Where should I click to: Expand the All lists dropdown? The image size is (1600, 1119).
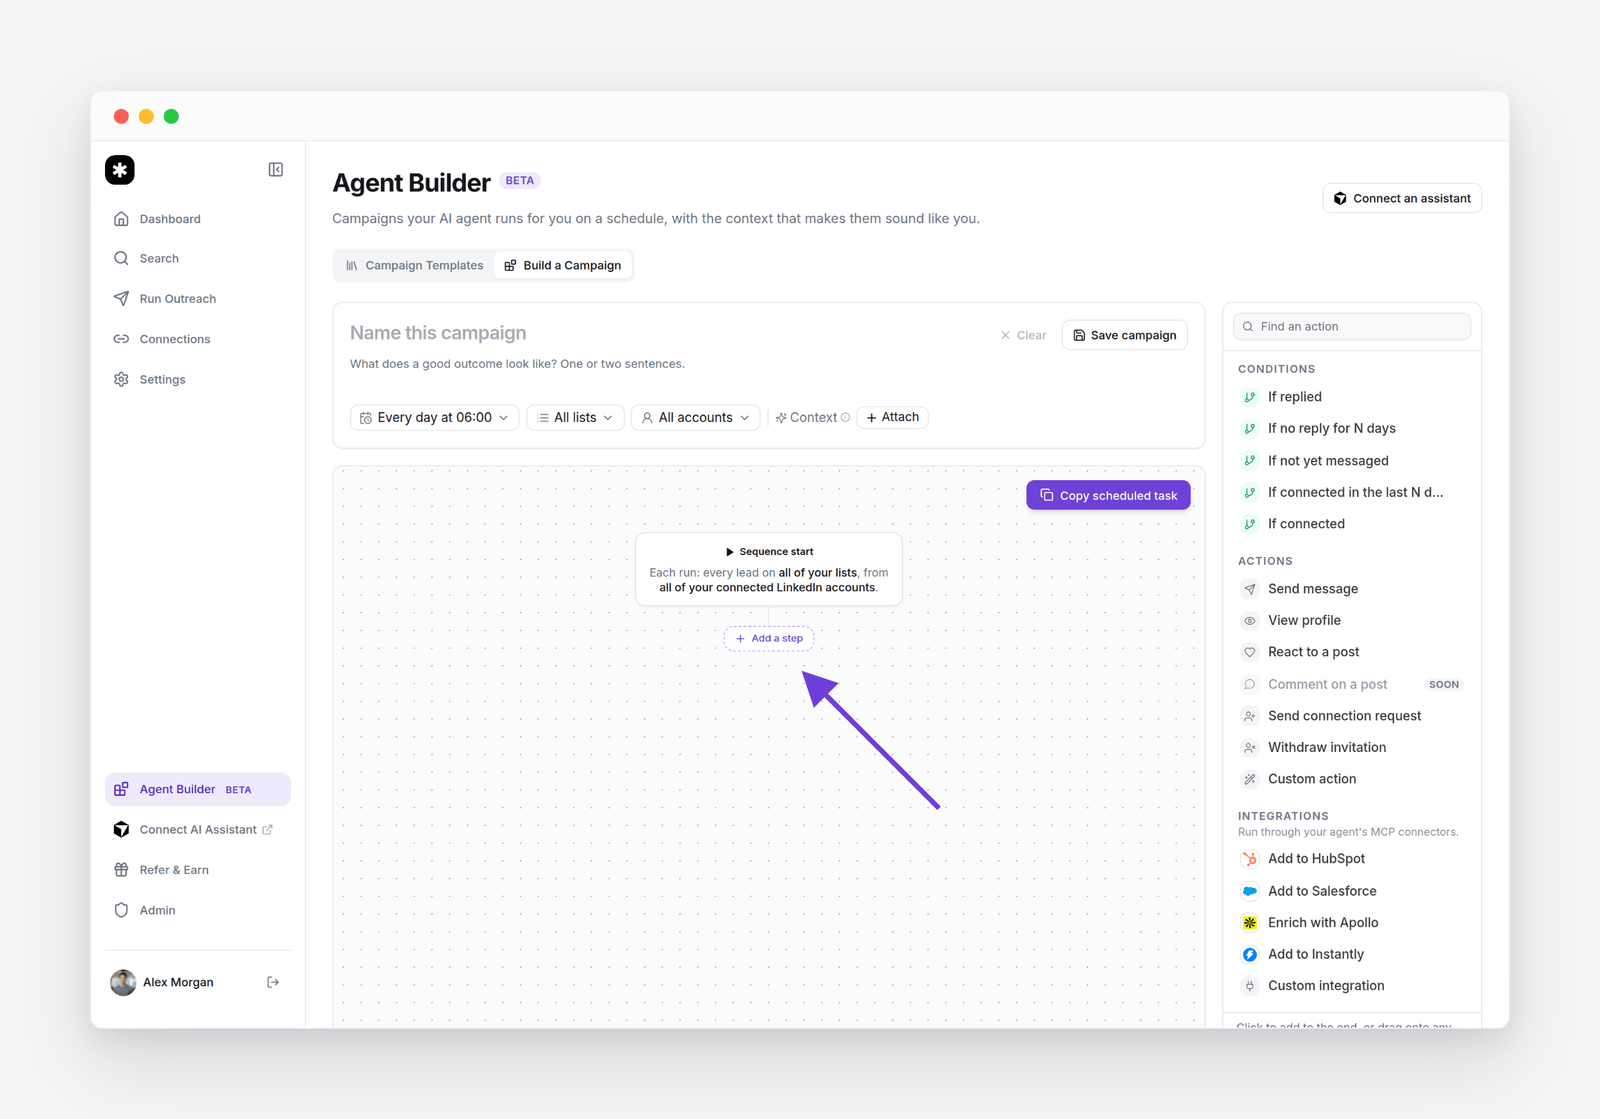575,417
